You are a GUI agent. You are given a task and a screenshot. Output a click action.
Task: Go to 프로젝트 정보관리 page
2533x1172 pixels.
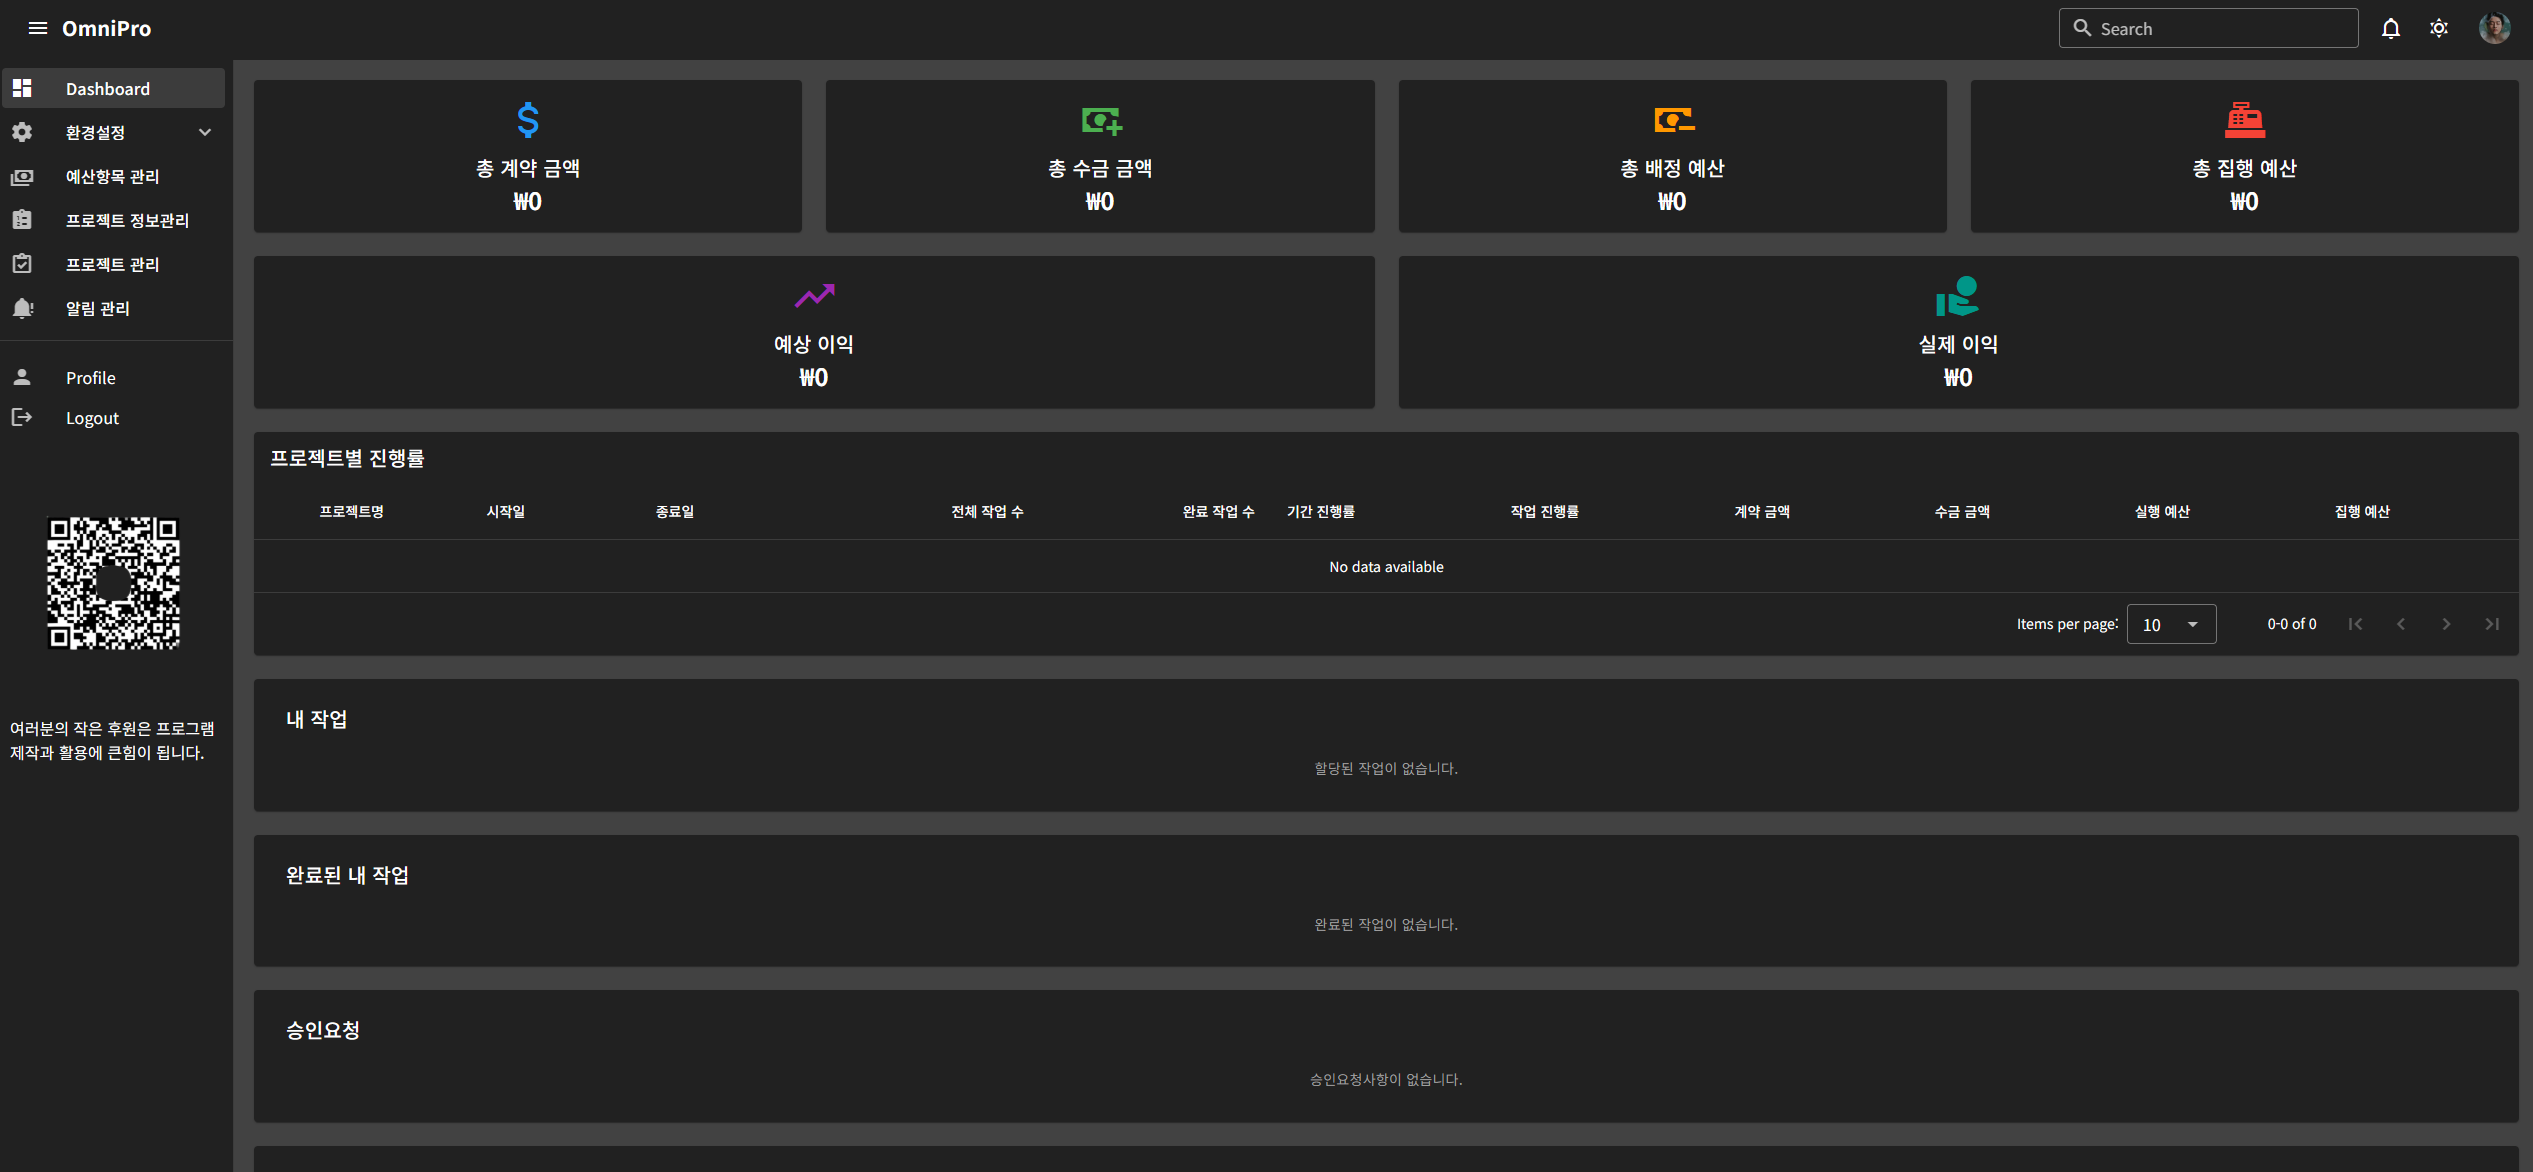coord(126,220)
